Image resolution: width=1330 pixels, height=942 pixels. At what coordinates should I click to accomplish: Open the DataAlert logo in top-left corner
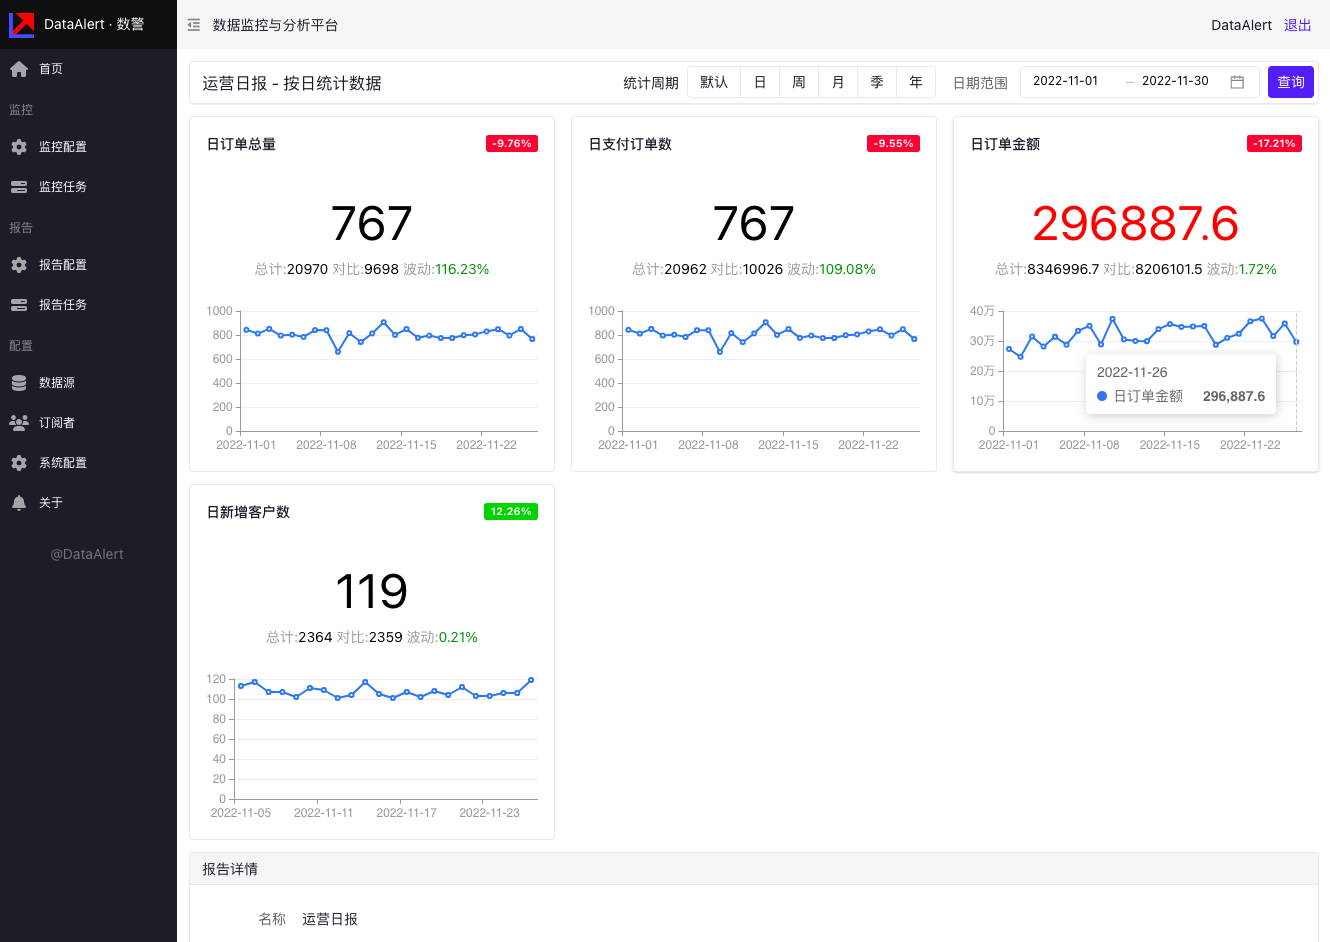(x=22, y=25)
